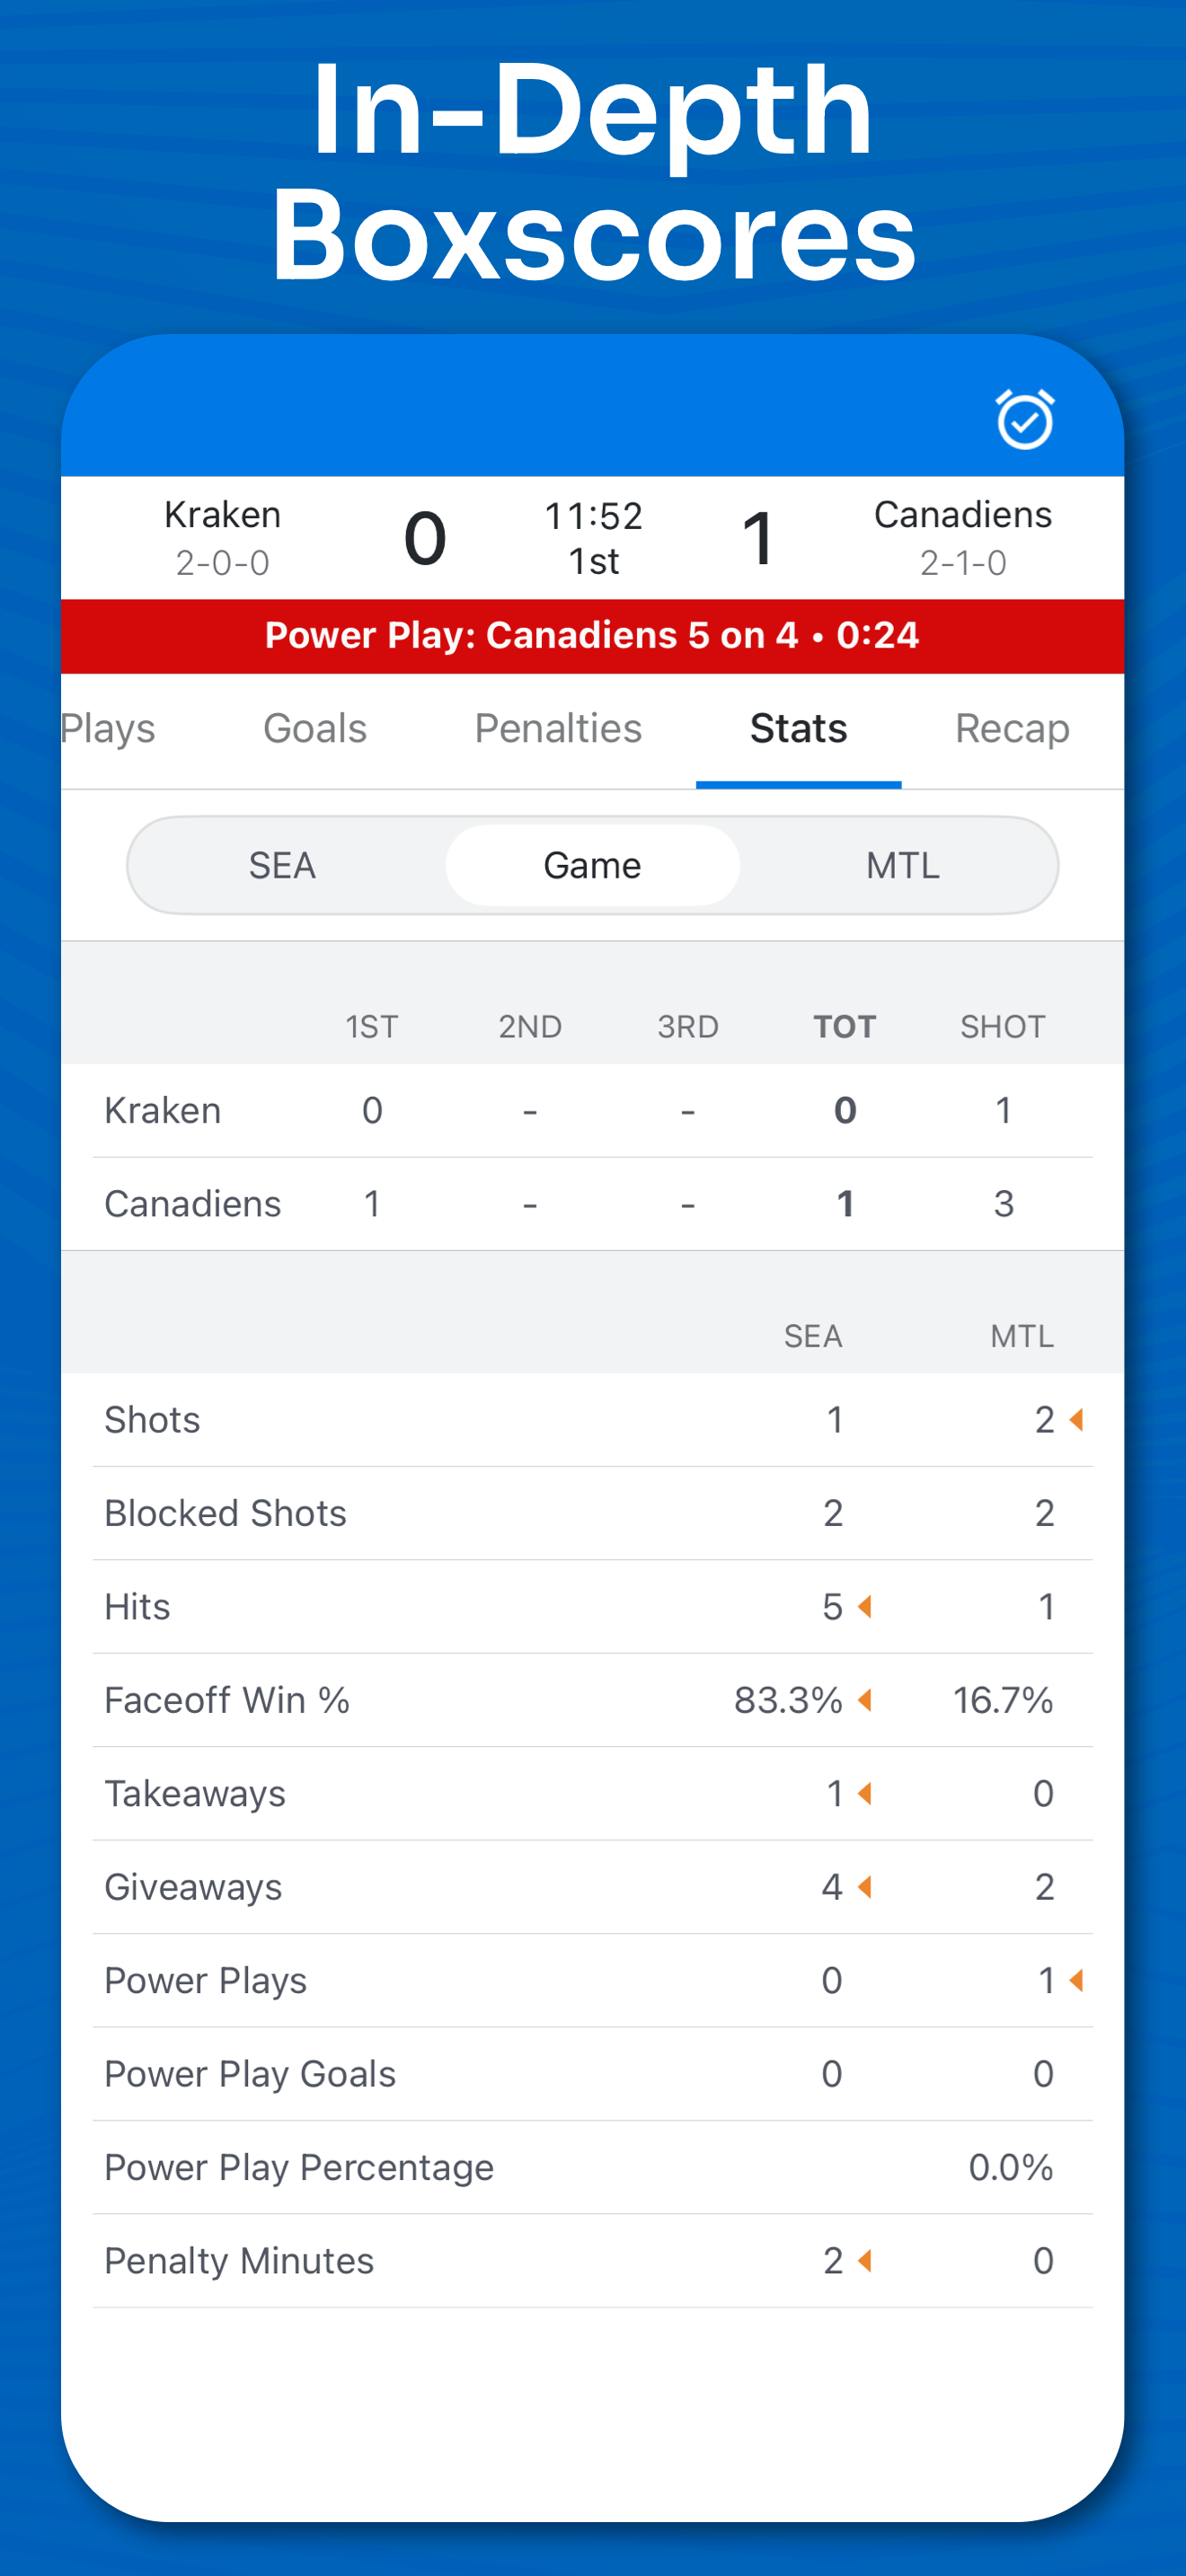The image size is (1186, 2576).
Task: Switch to the Penalties tab
Action: 558,728
